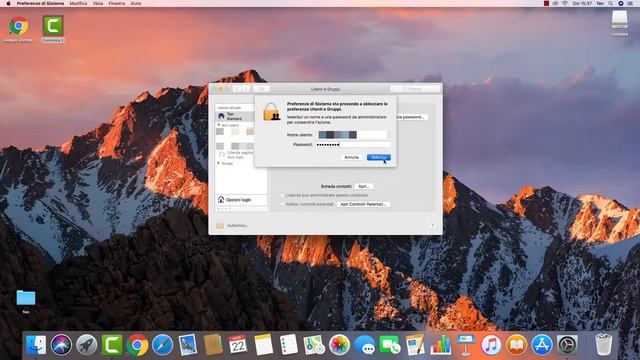Open Notes app in the Dock
Viewport: 640px width, 360px height.
click(263, 345)
